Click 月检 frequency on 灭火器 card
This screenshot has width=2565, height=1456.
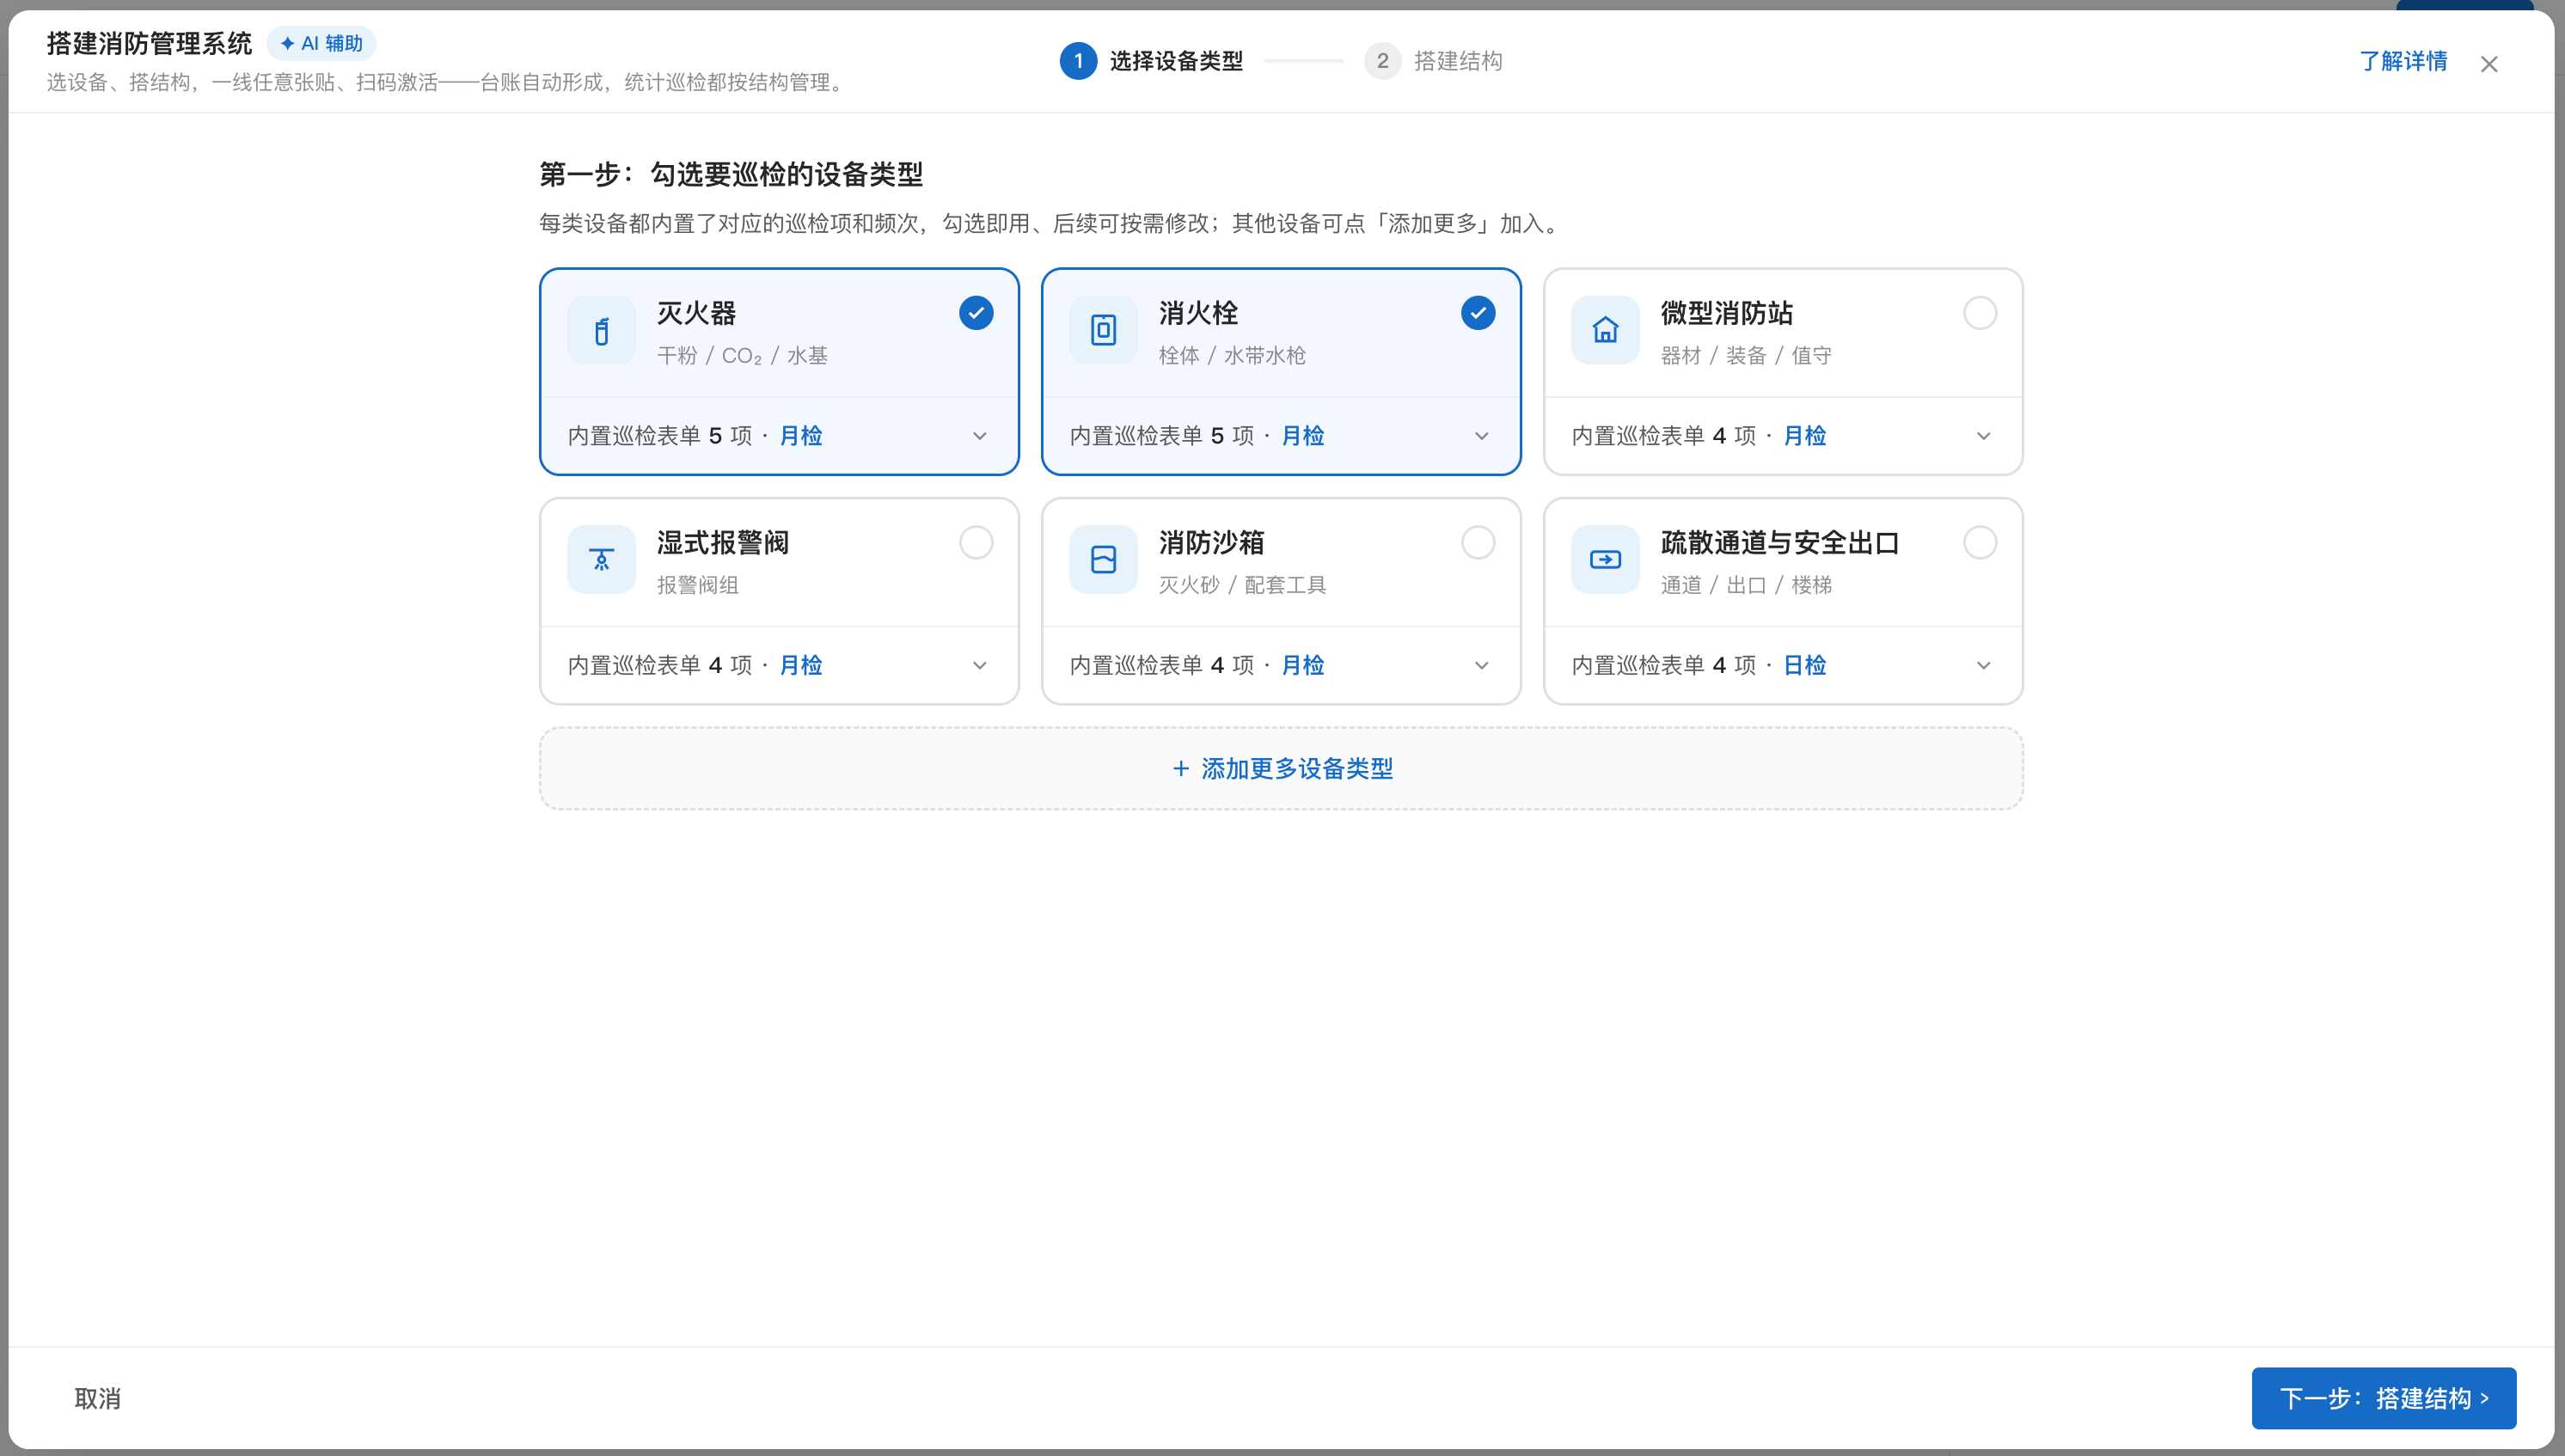[801, 436]
